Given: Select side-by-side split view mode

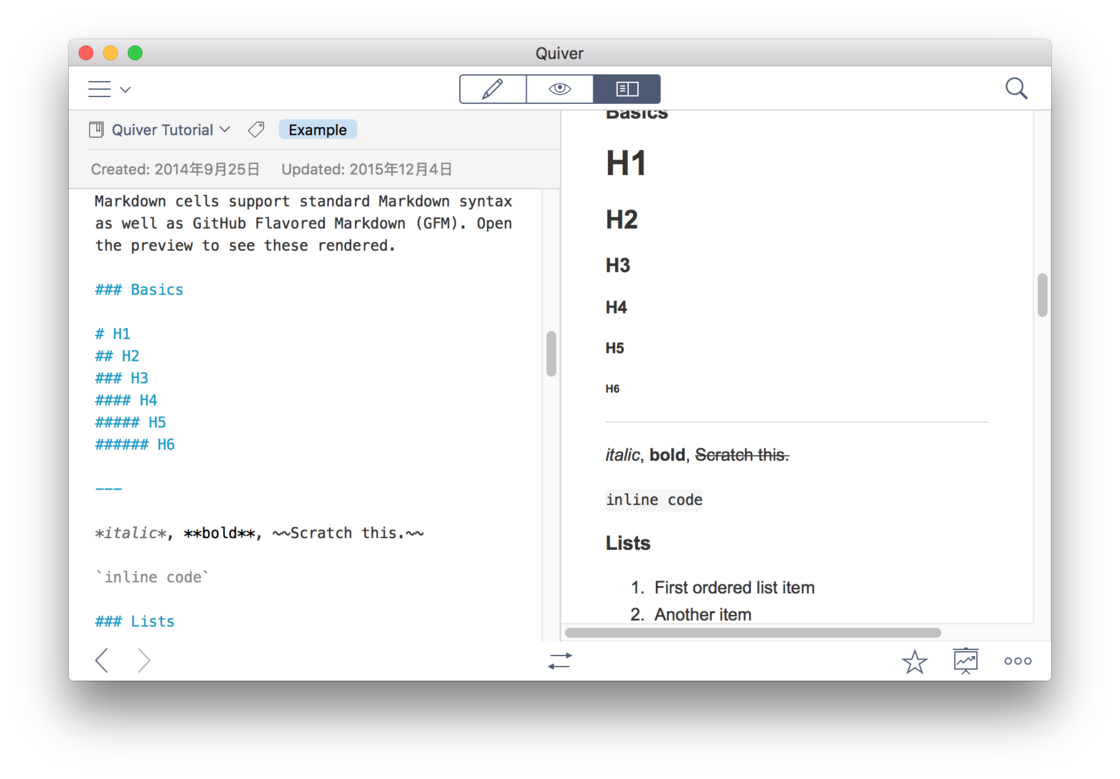Looking at the screenshot, I should tap(626, 89).
